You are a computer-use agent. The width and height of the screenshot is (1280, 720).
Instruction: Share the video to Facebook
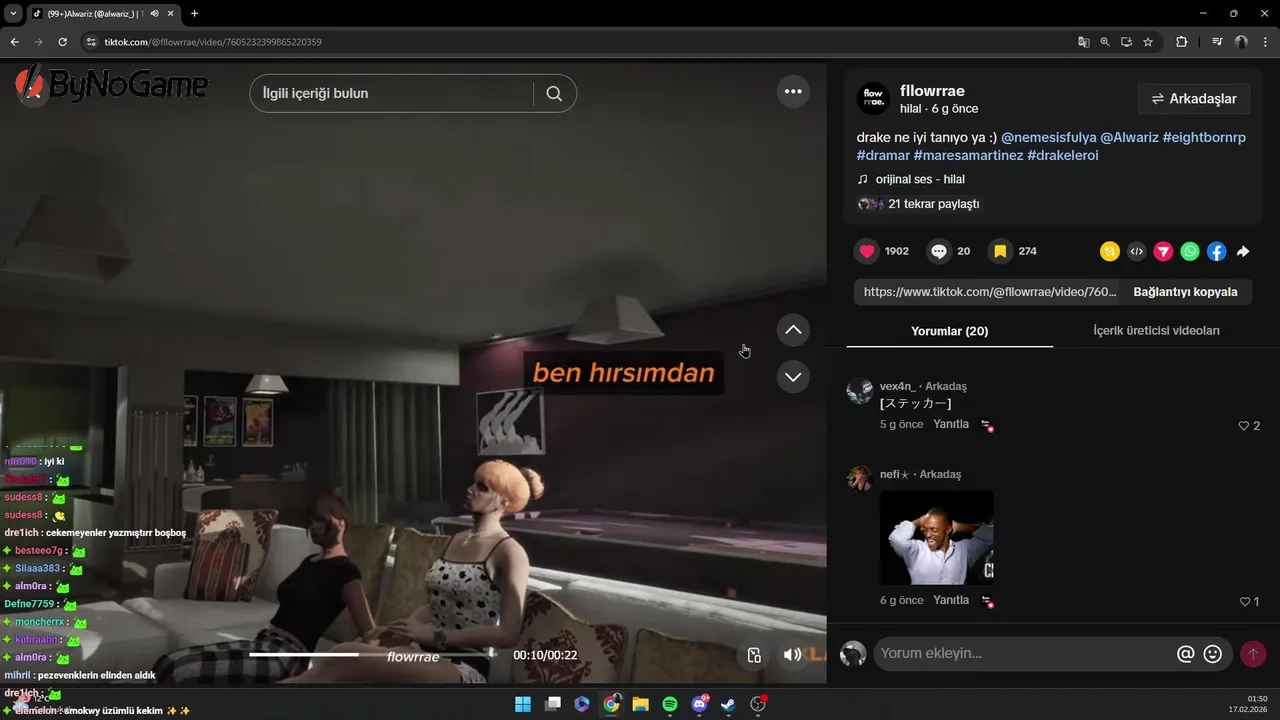tap(1216, 252)
